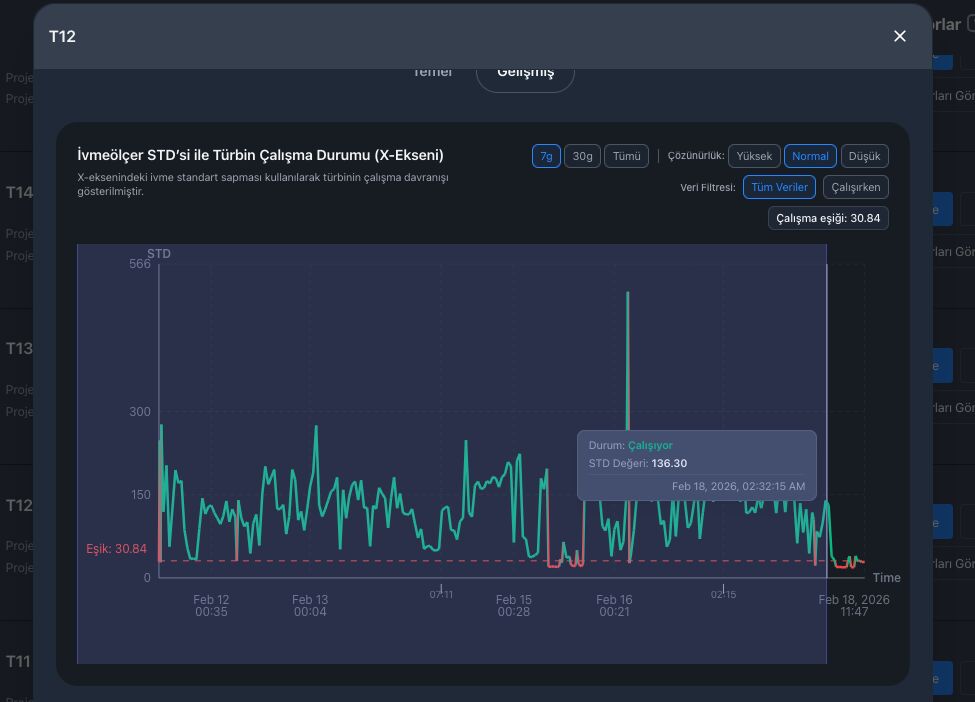Set resolution to Yüksek
The width and height of the screenshot is (975, 702).
754,156
